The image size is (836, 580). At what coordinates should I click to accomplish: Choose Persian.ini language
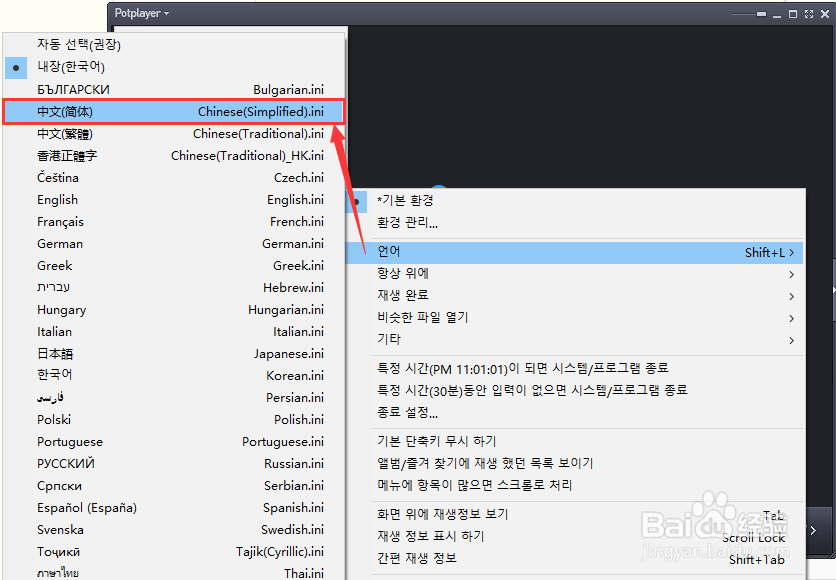coord(174,398)
